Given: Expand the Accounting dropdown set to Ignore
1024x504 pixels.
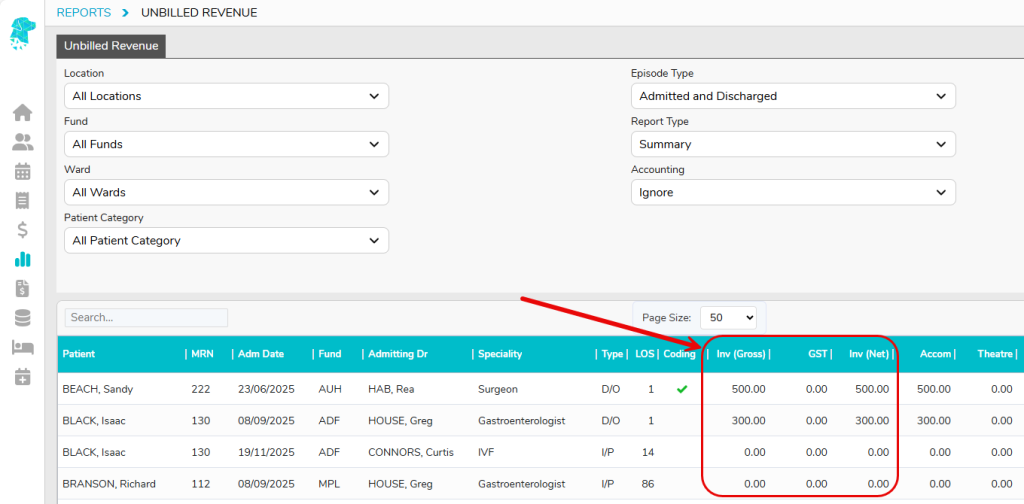Looking at the screenshot, I should 793,192.
